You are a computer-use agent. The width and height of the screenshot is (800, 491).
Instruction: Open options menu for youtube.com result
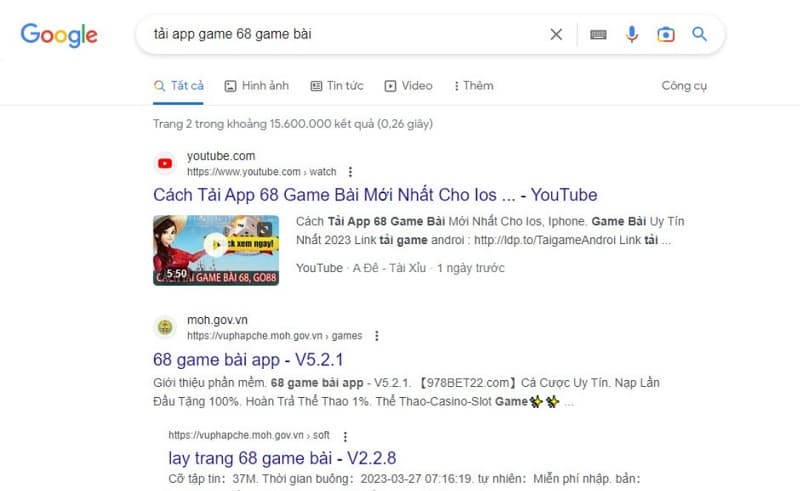[x=350, y=172]
